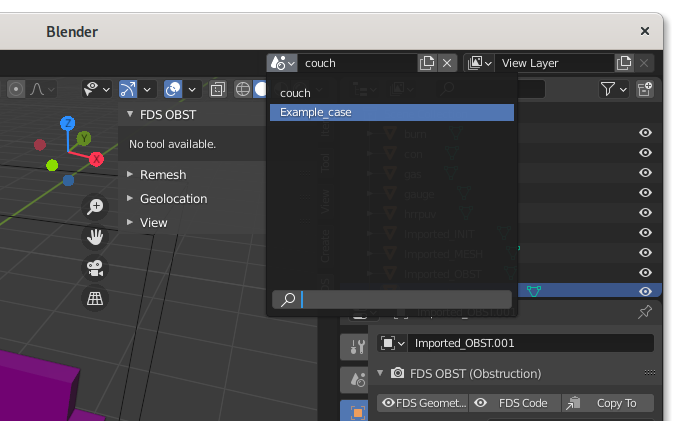Click the Imported_OBST.001 name field
Screen dimensions: 682x421
531,343
